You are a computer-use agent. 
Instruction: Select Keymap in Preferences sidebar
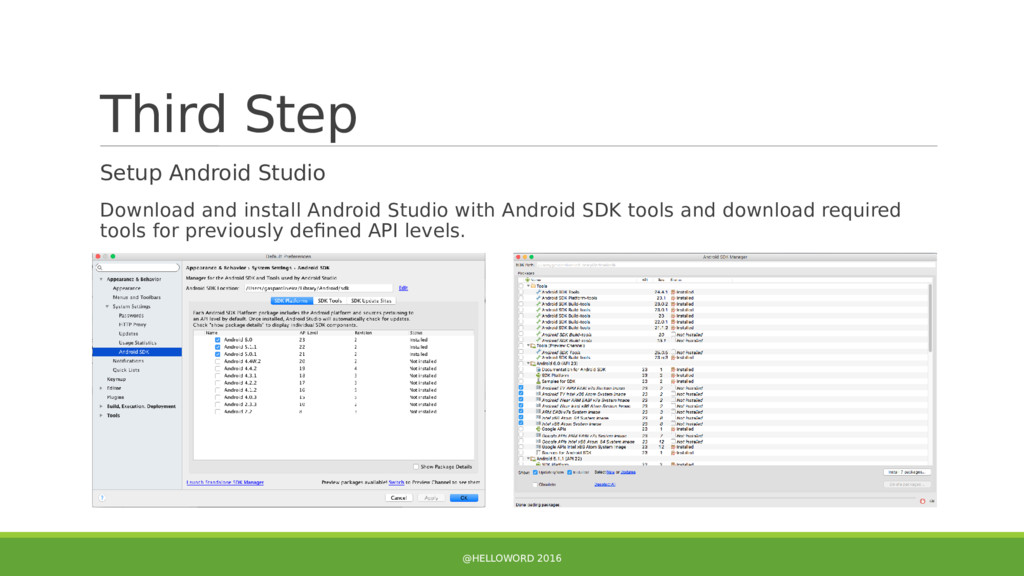[116, 379]
